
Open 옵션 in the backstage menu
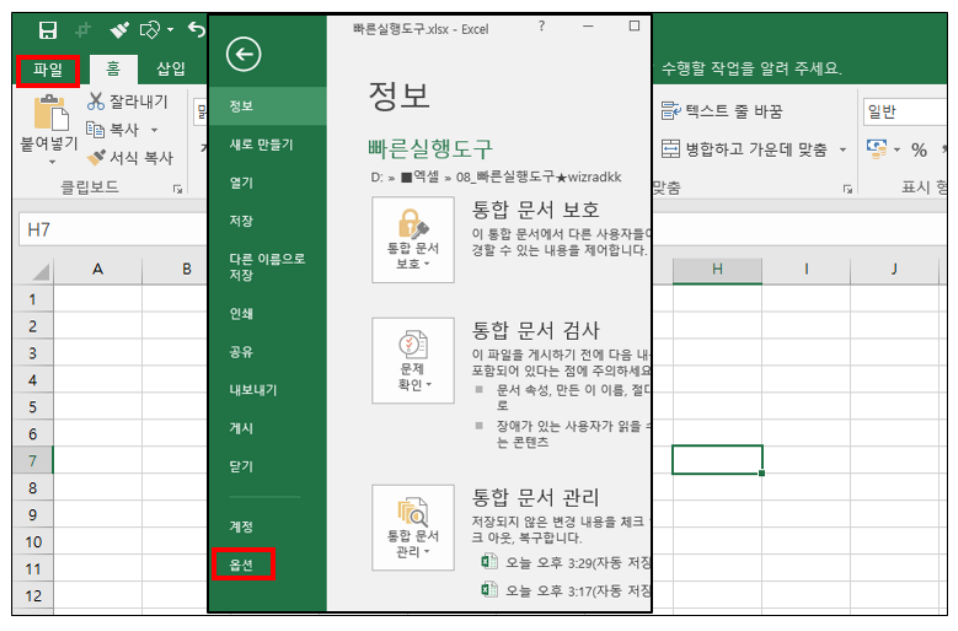click(243, 564)
